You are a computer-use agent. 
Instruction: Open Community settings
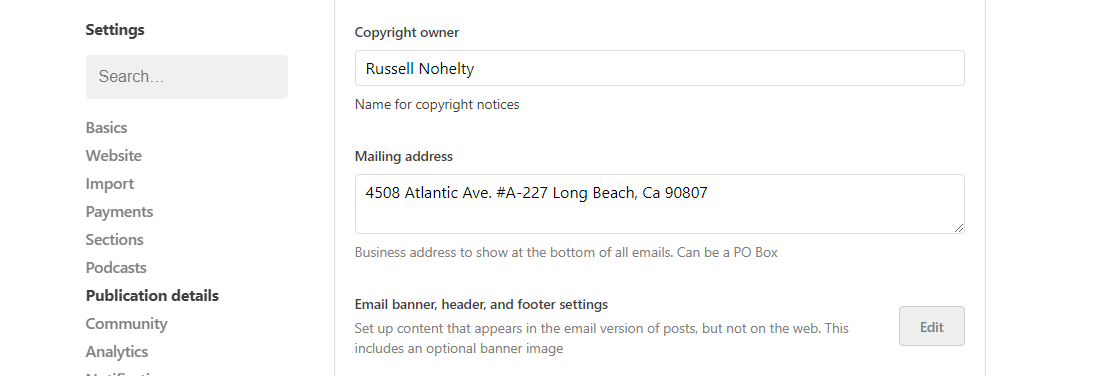click(x=126, y=324)
